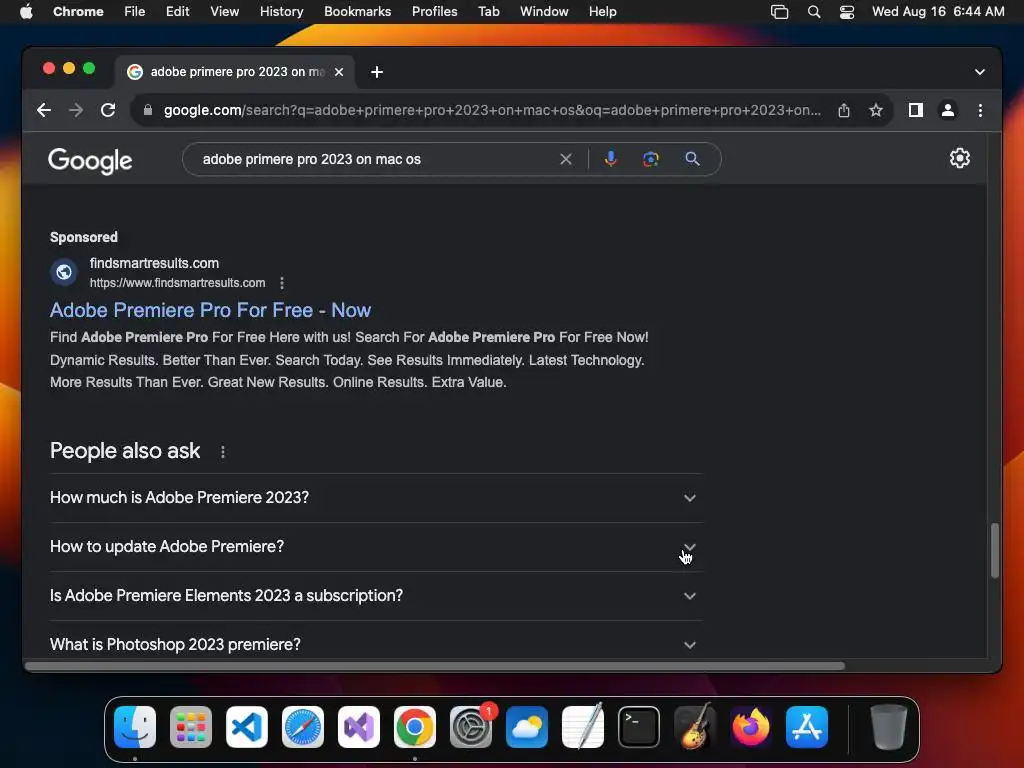This screenshot has height=768, width=1024.
Task: Open the Chrome profile avatar menu
Action: tap(948, 110)
